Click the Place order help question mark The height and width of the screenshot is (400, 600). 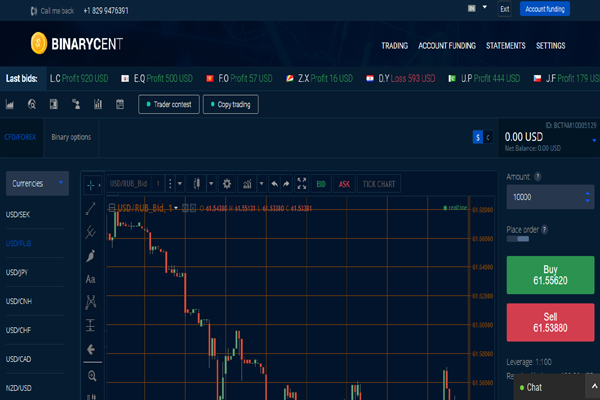tap(544, 230)
